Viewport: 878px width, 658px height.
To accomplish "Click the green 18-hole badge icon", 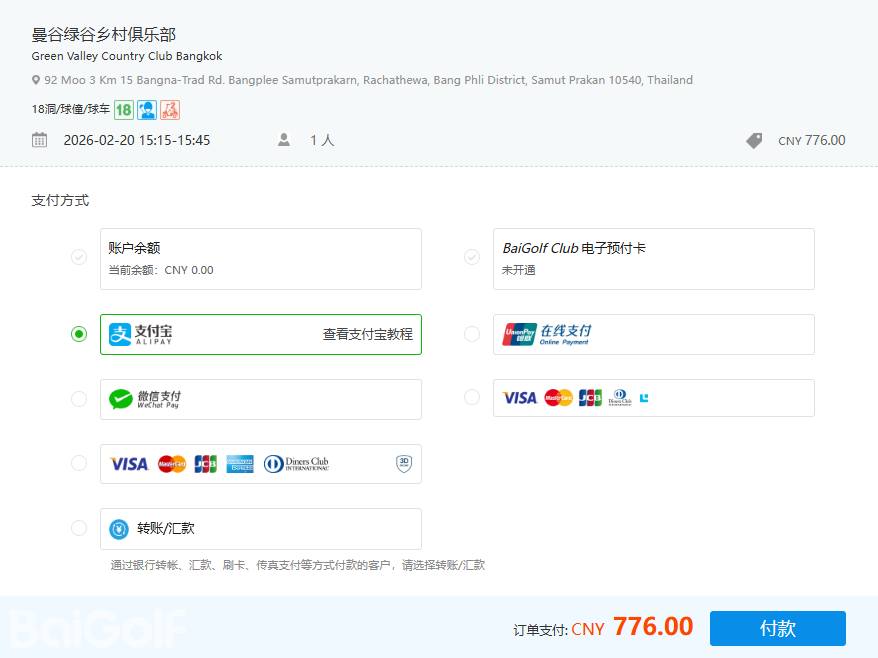I will click(123, 110).
